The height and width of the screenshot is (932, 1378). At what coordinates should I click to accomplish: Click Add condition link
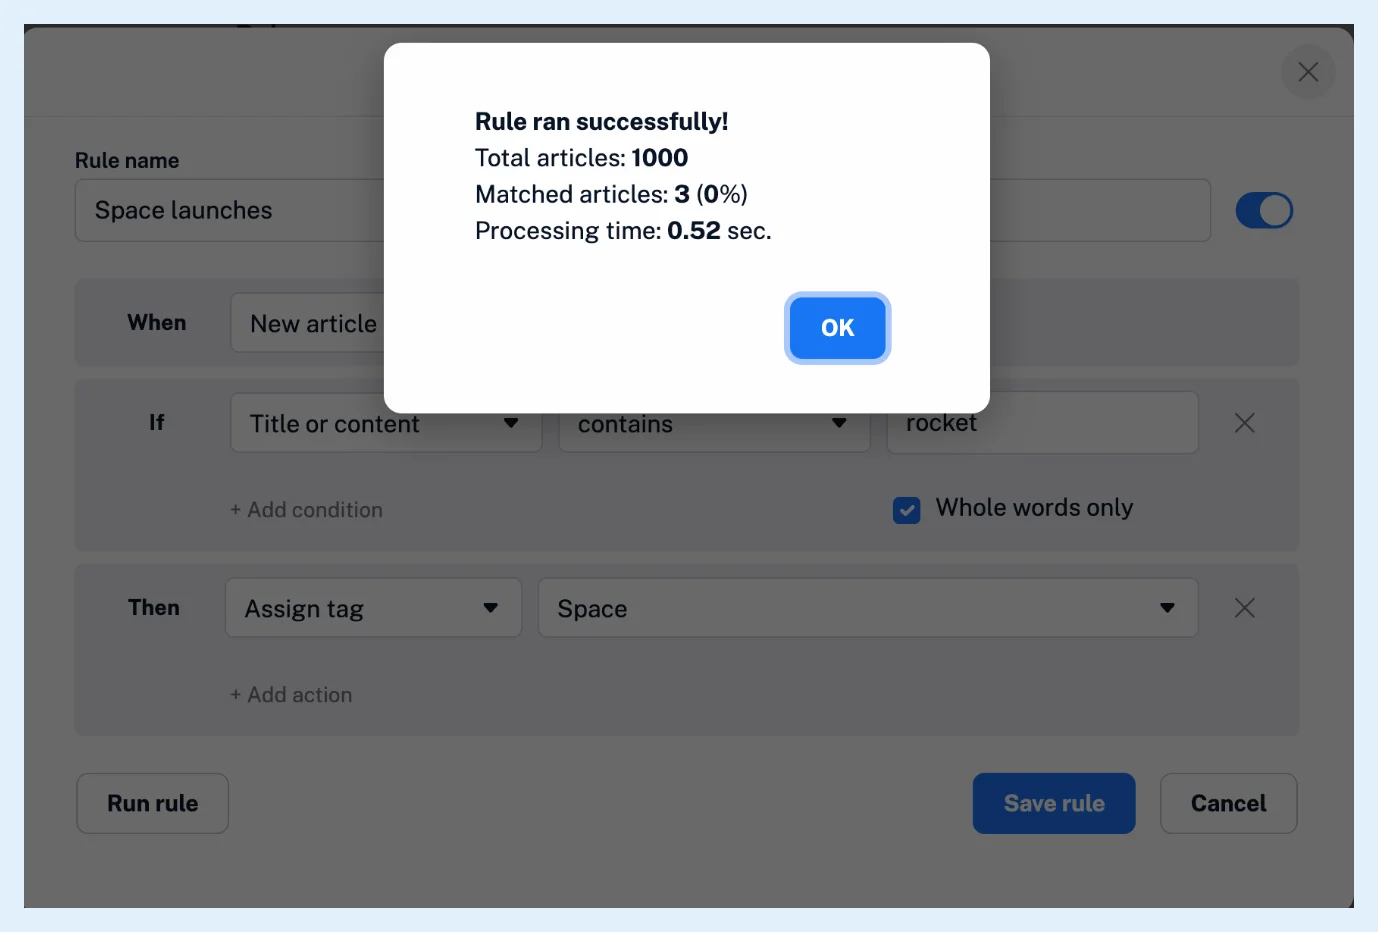306,510
